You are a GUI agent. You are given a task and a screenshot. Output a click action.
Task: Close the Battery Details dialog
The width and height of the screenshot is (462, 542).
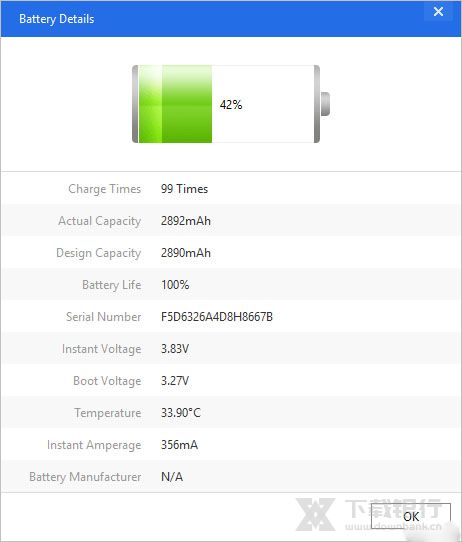point(439,12)
